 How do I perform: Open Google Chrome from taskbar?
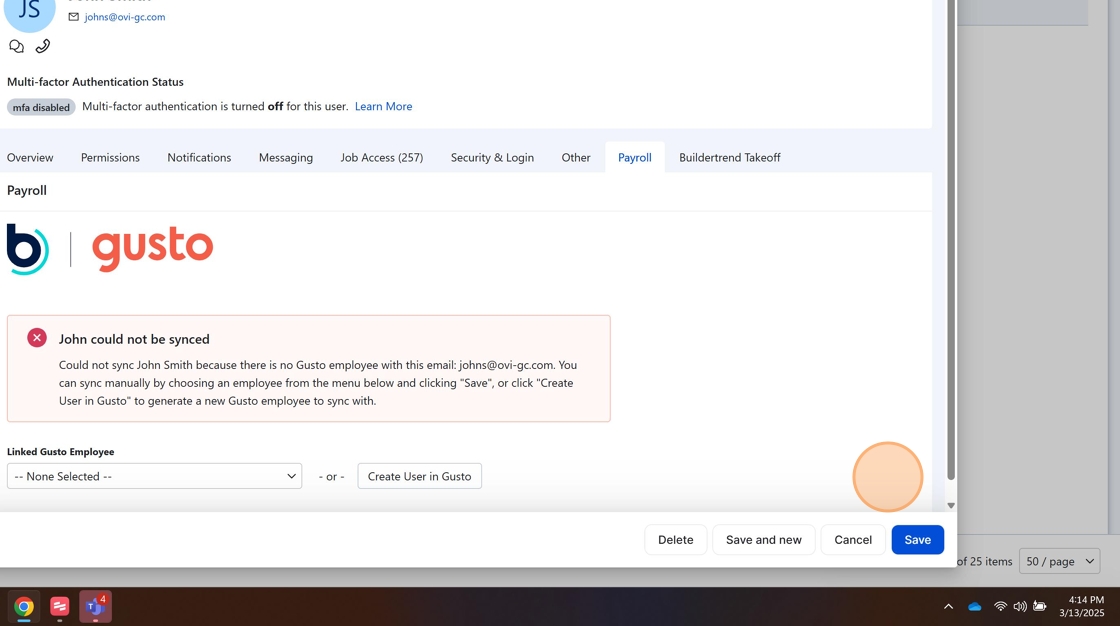point(24,607)
